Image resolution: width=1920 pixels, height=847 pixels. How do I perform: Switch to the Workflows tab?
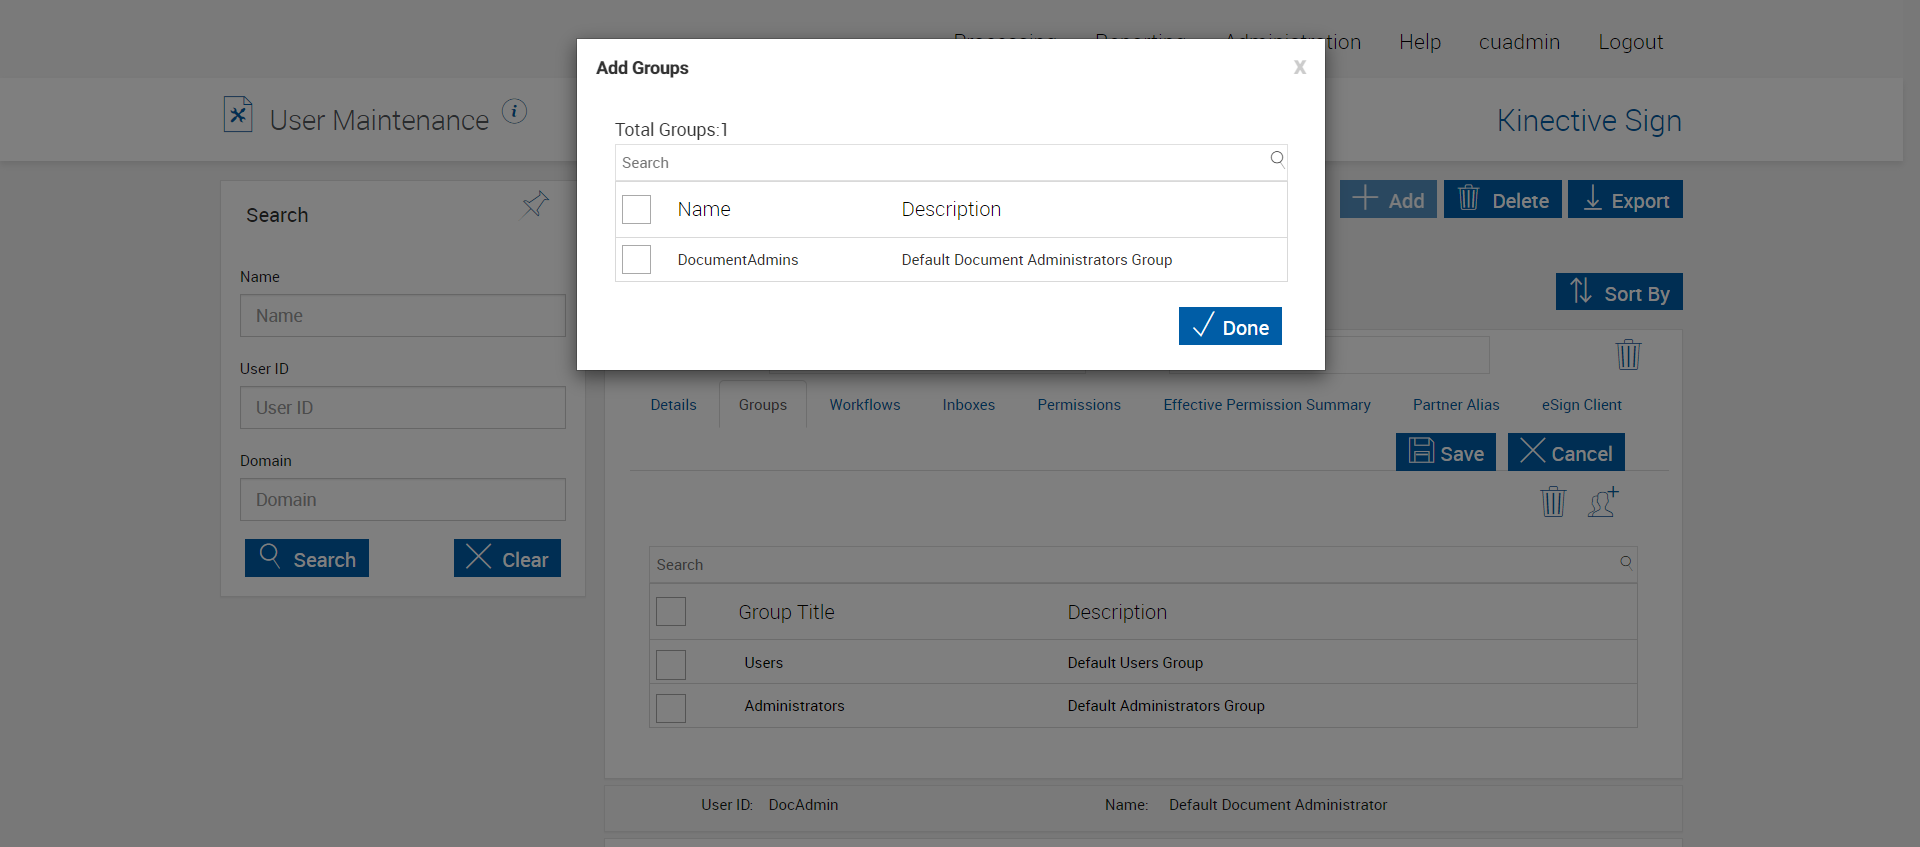click(865, 405)
